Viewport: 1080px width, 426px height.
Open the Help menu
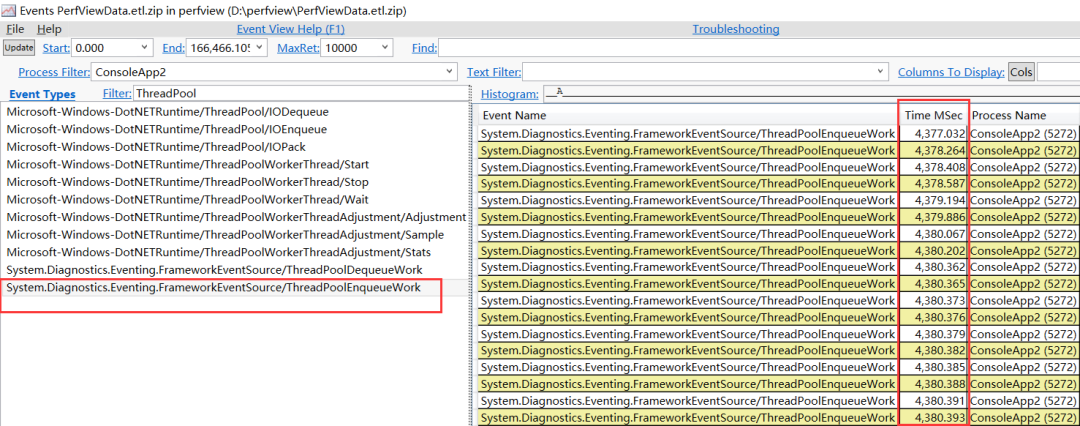point(49,29)
